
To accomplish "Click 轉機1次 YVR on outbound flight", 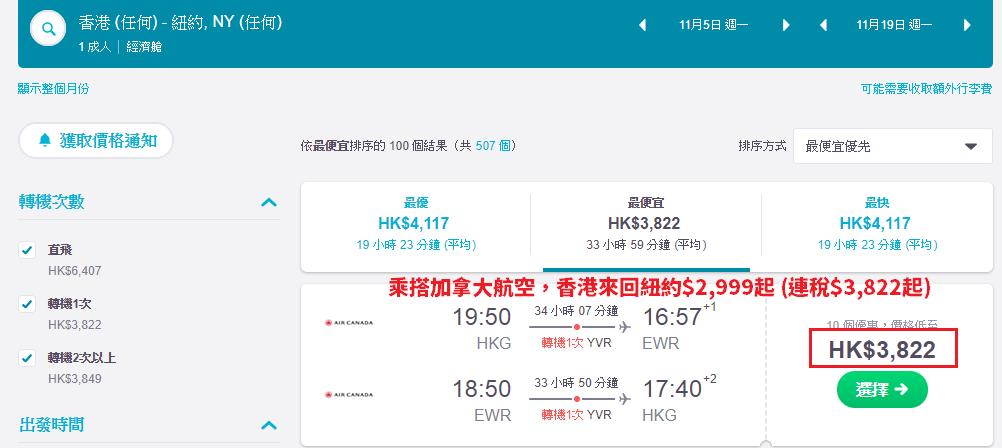I will coord(576,343).
